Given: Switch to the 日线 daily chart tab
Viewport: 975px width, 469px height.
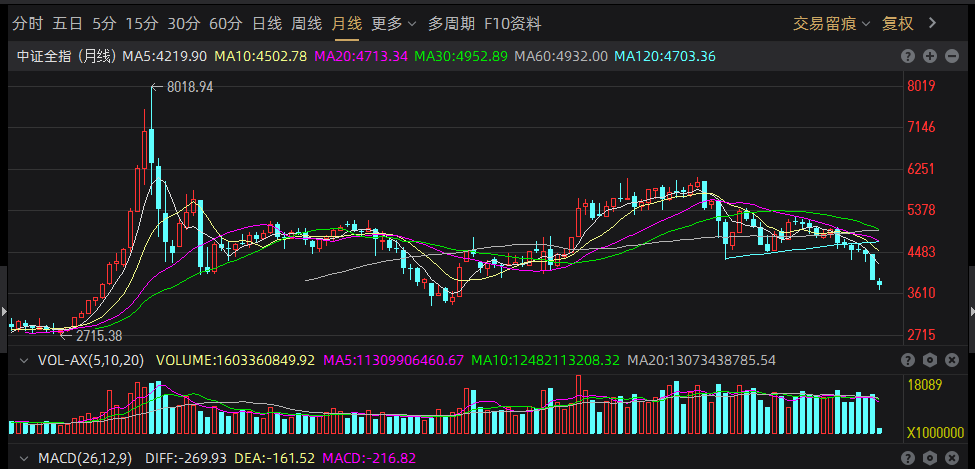Looking at the screenshot, I should pos(267,24).
